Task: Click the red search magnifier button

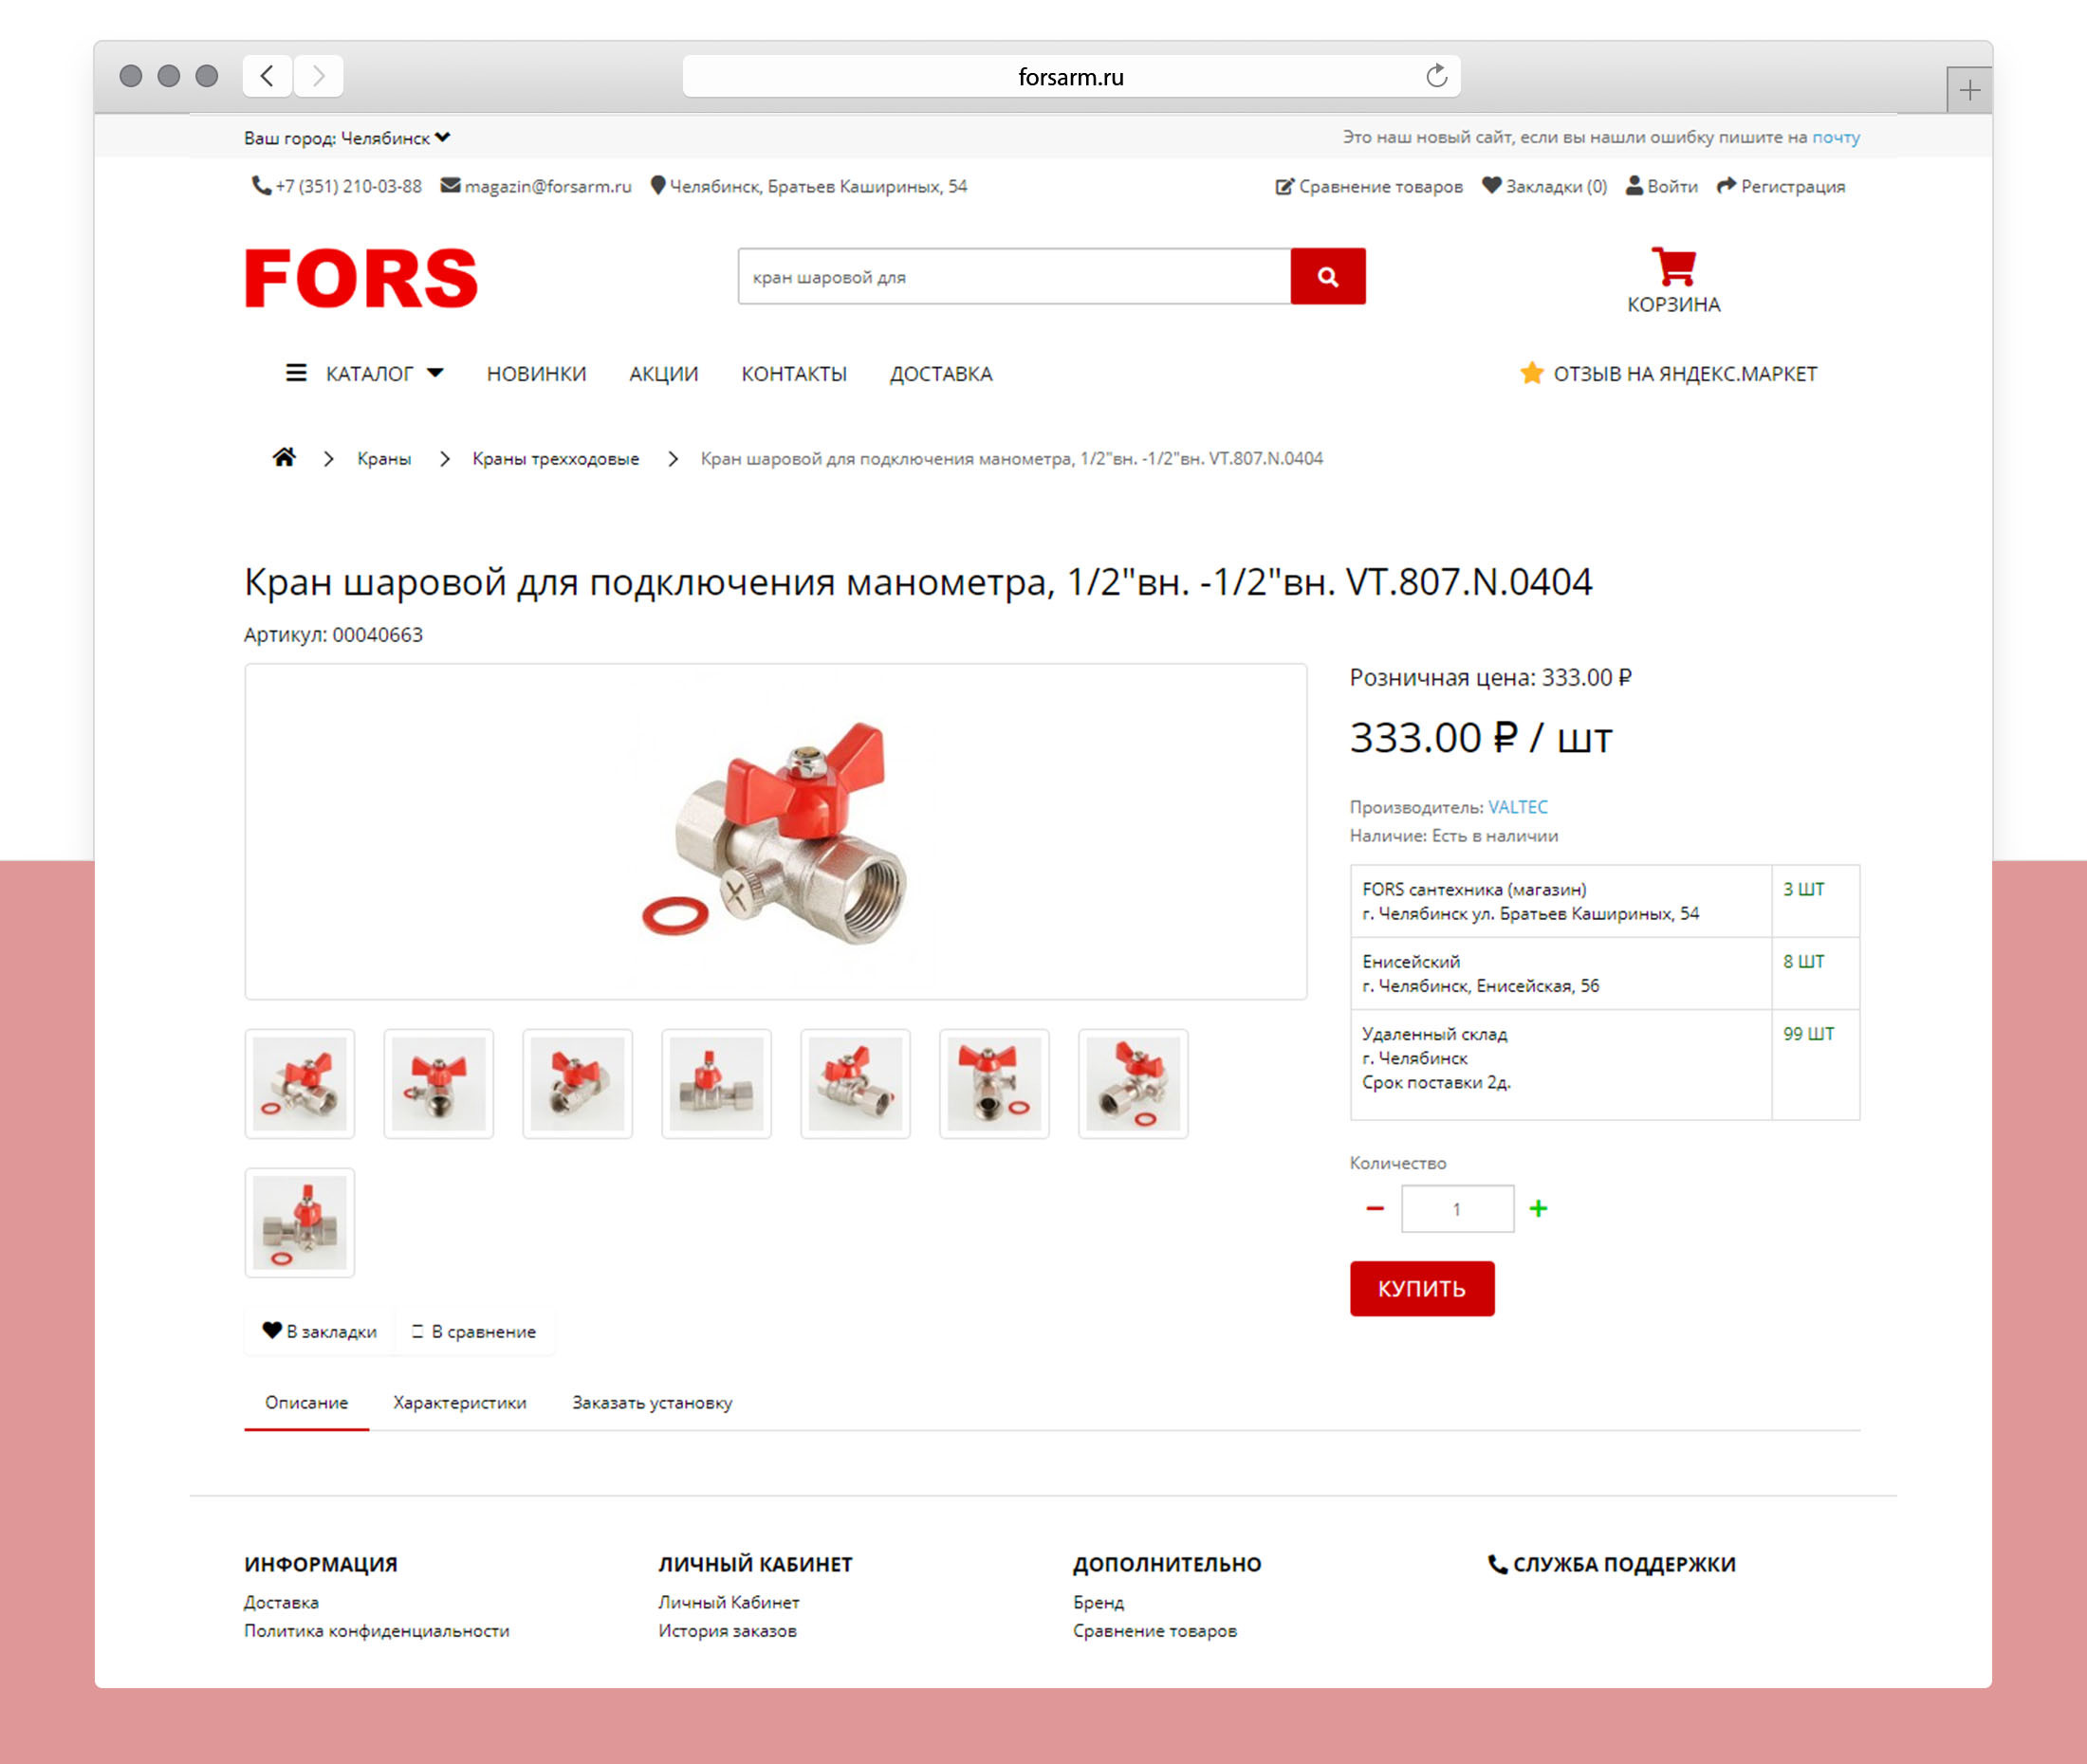Action: (x=1327, y=276)
